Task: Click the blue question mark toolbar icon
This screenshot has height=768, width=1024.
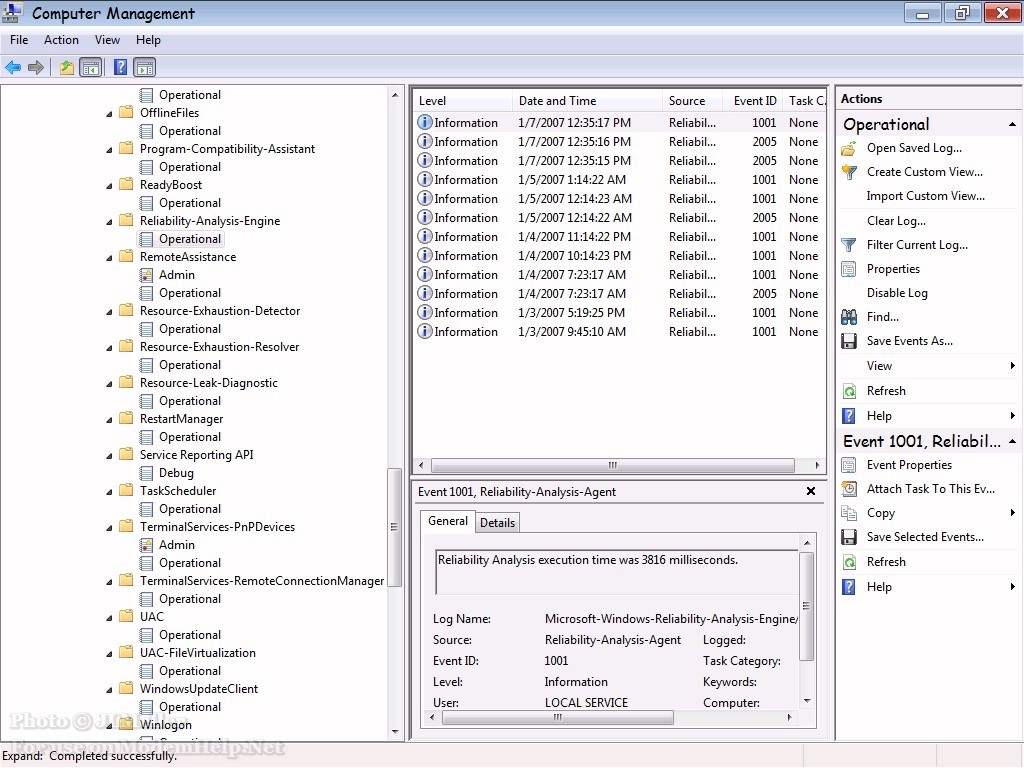Action: click(120, 67)
